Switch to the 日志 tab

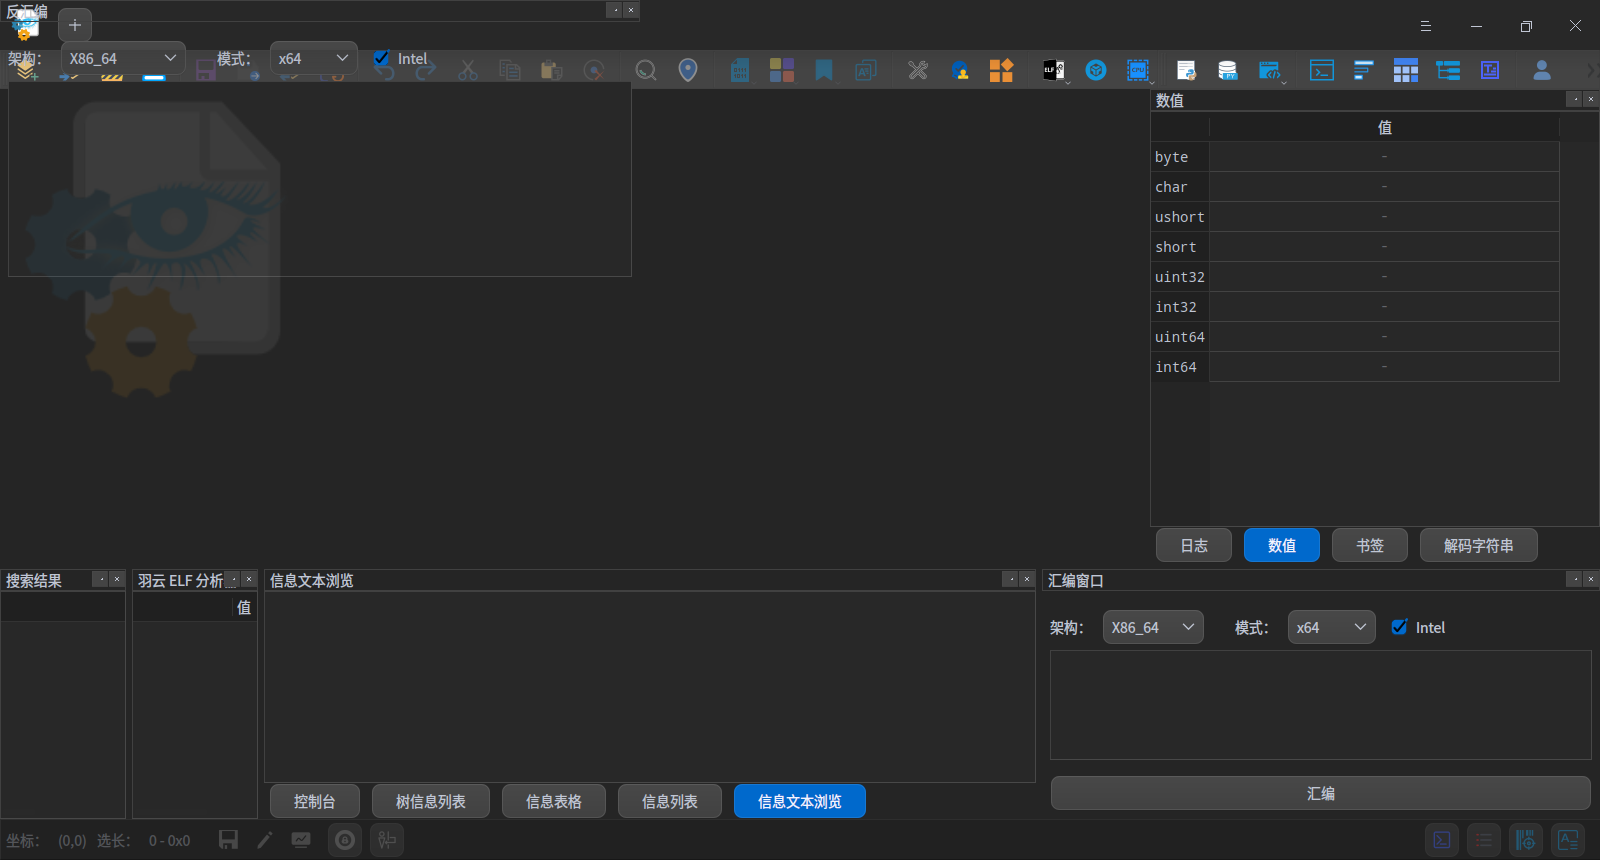point(1193,545)
